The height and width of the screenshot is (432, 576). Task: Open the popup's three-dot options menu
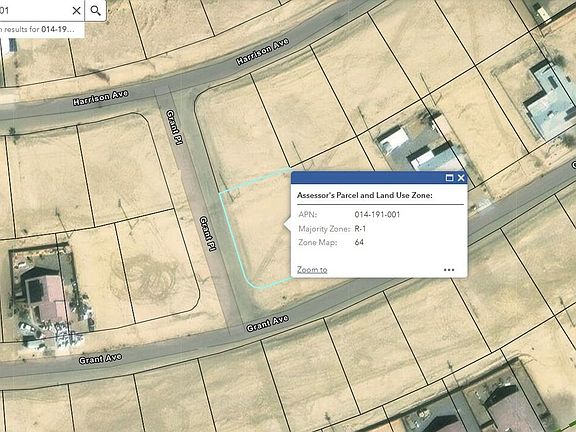tap(449, 270)
